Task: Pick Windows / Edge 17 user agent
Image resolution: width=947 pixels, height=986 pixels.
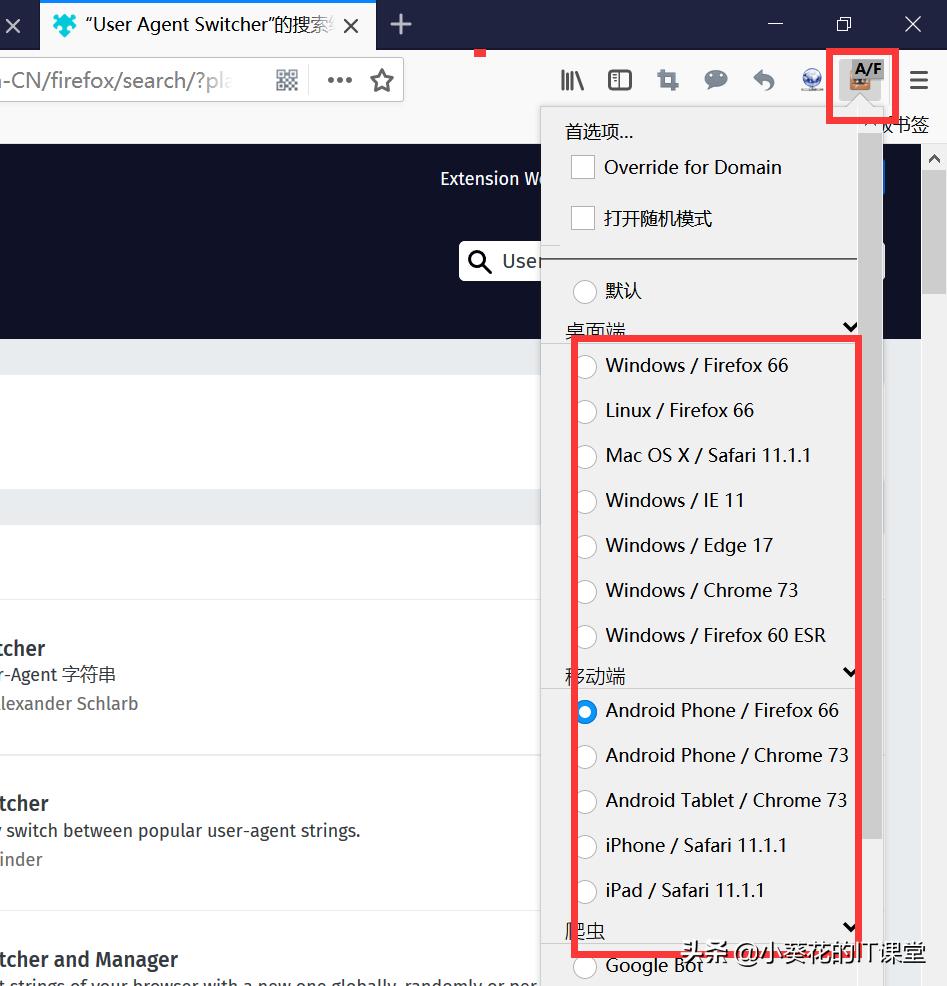Action: coord(587,546)
